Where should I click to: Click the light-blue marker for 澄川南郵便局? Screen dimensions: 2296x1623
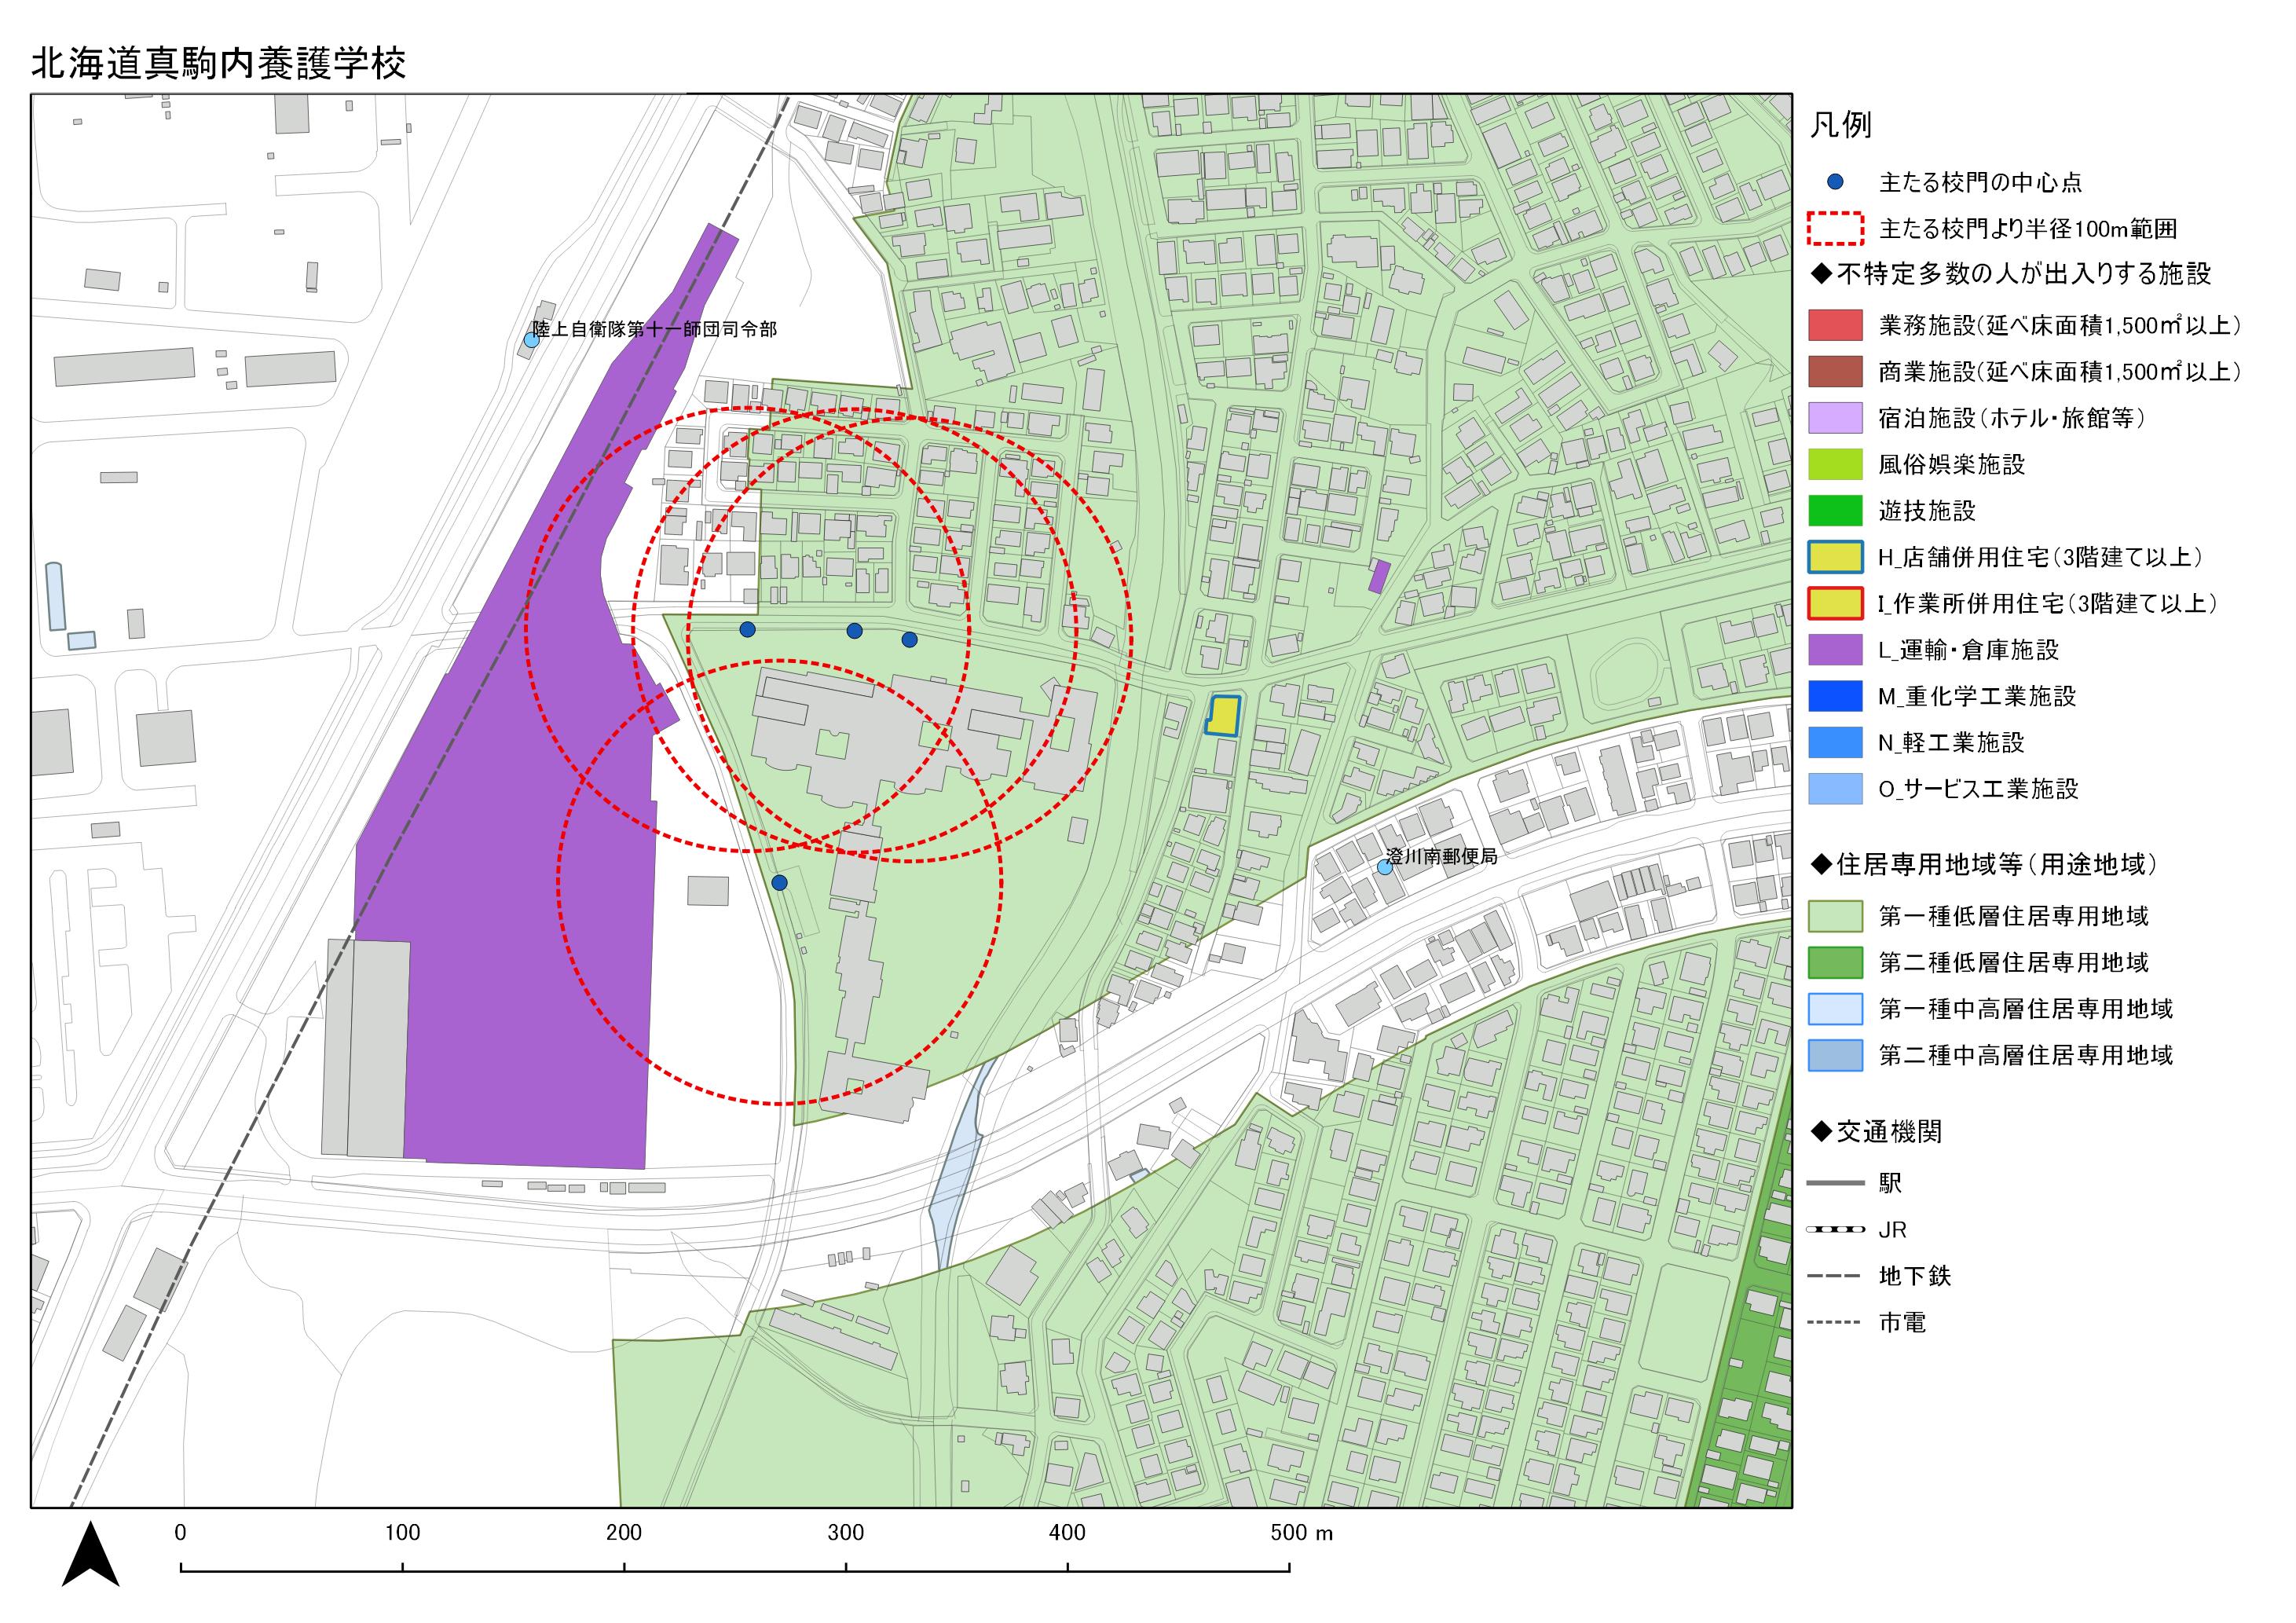[1385, 868]
